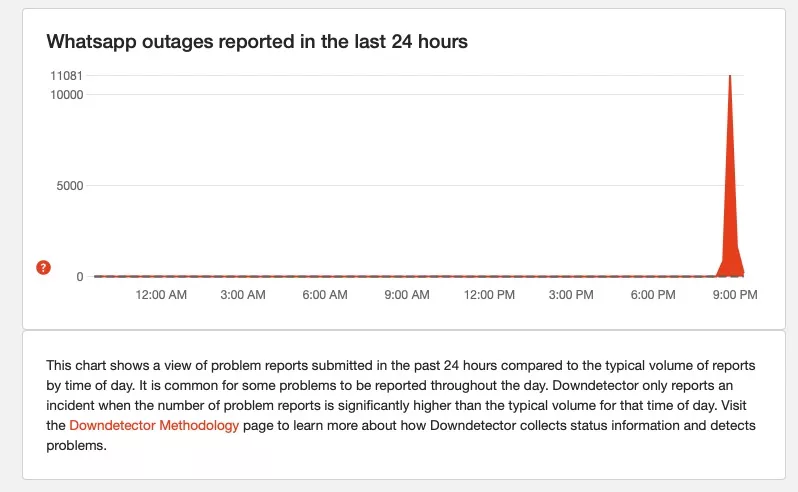Click the red question mark help icon

(43, 267)
